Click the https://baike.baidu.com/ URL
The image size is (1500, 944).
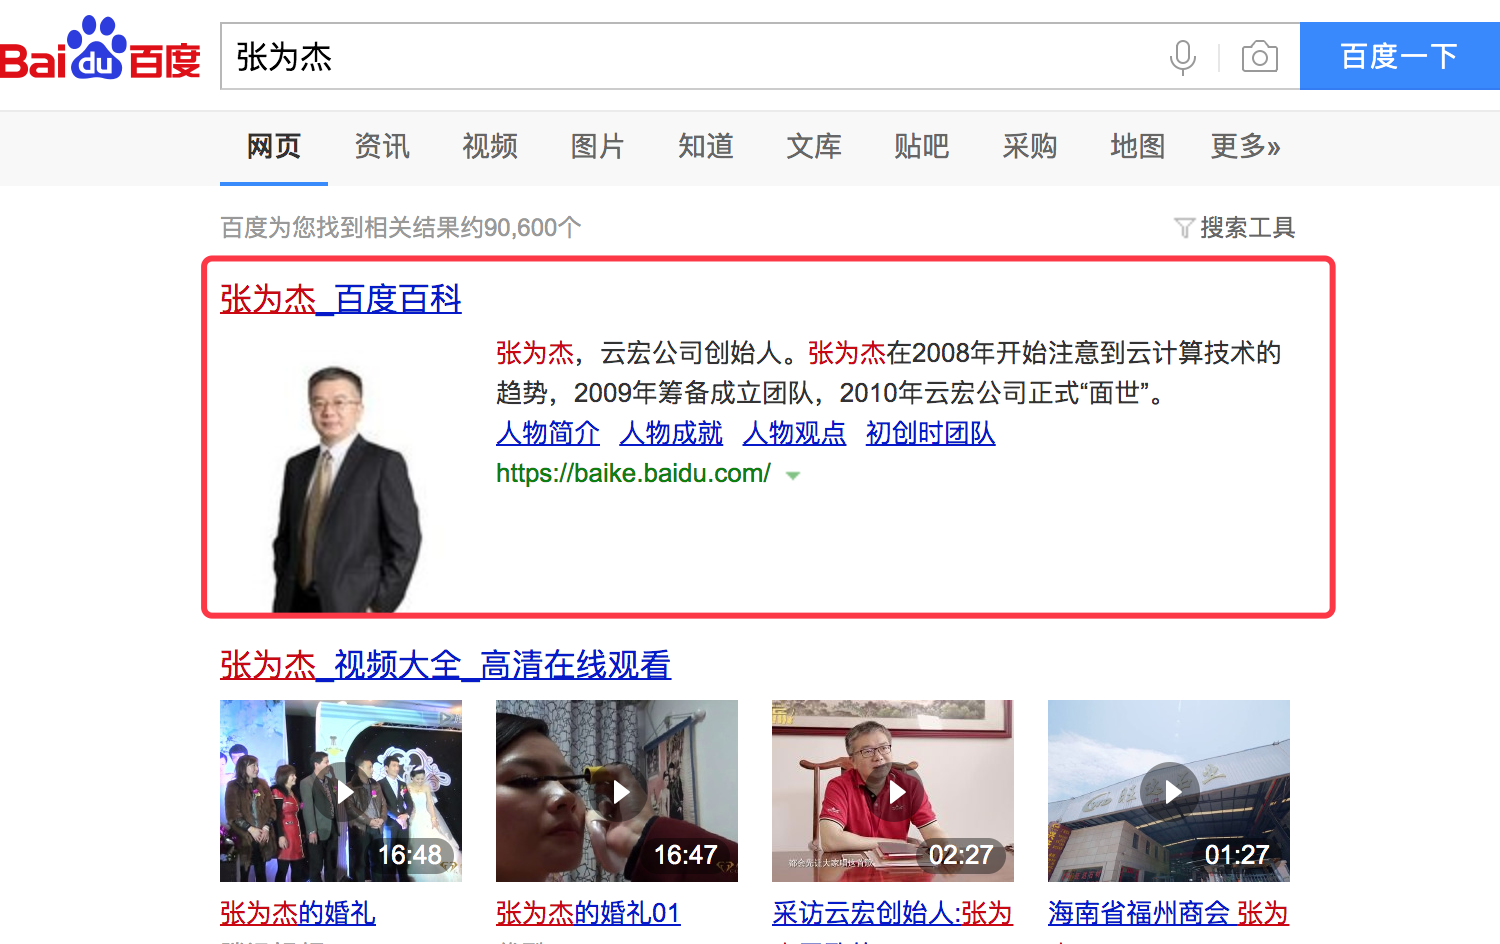(633, 473)
